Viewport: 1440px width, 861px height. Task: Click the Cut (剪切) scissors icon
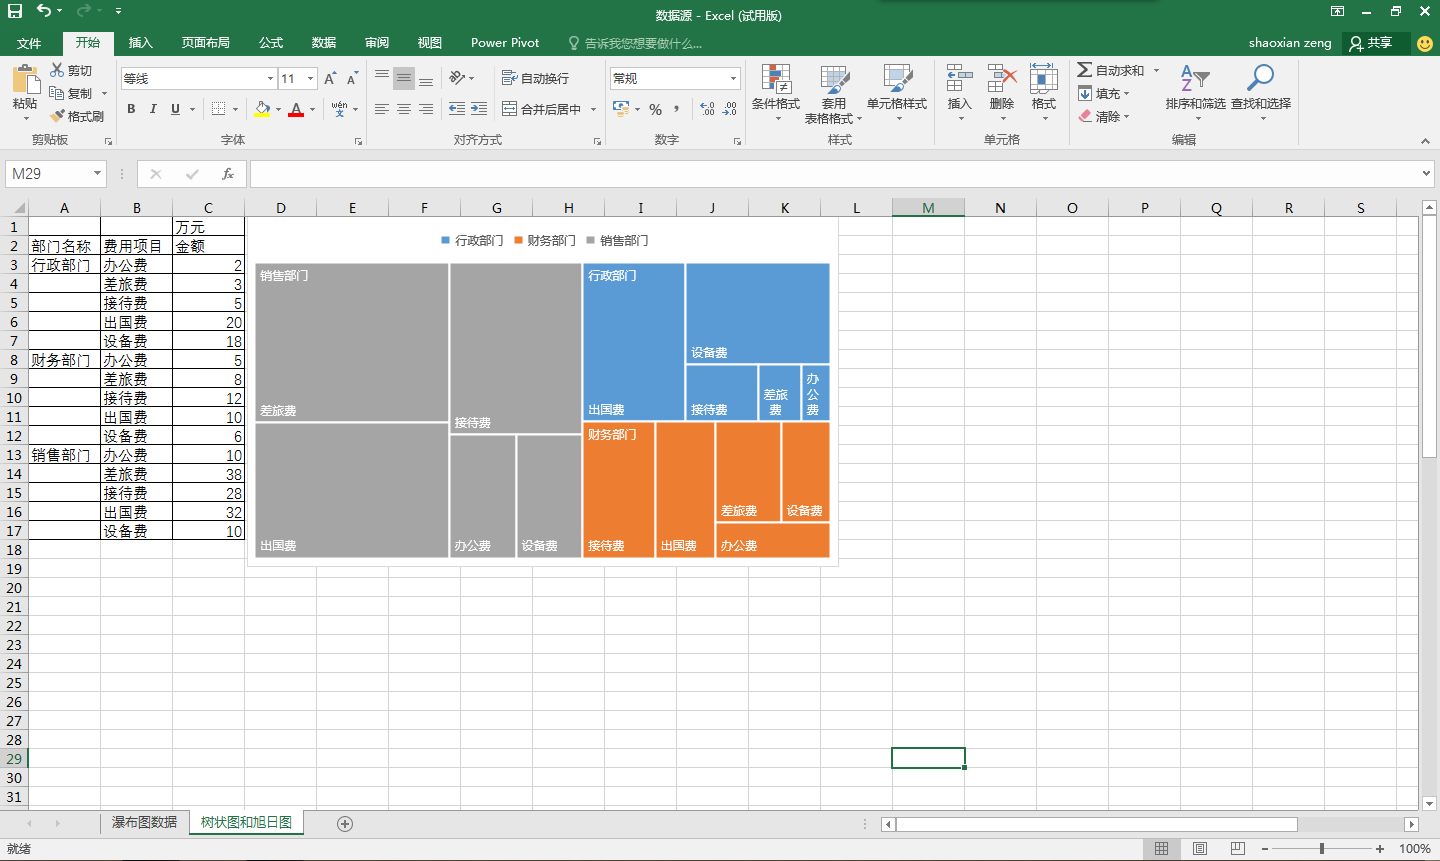pos(57,70)
